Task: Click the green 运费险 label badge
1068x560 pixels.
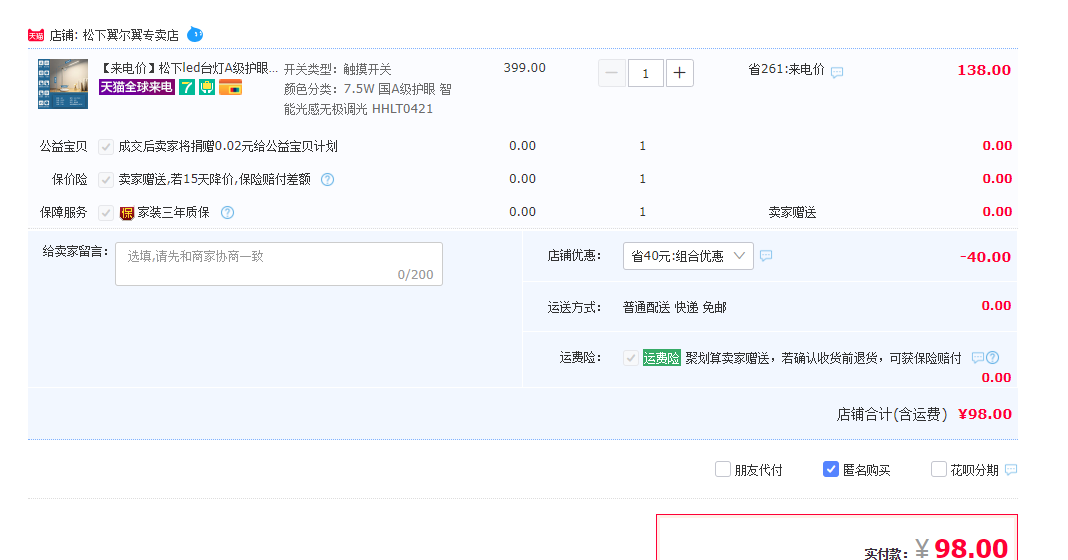Action: click(661, 358)
